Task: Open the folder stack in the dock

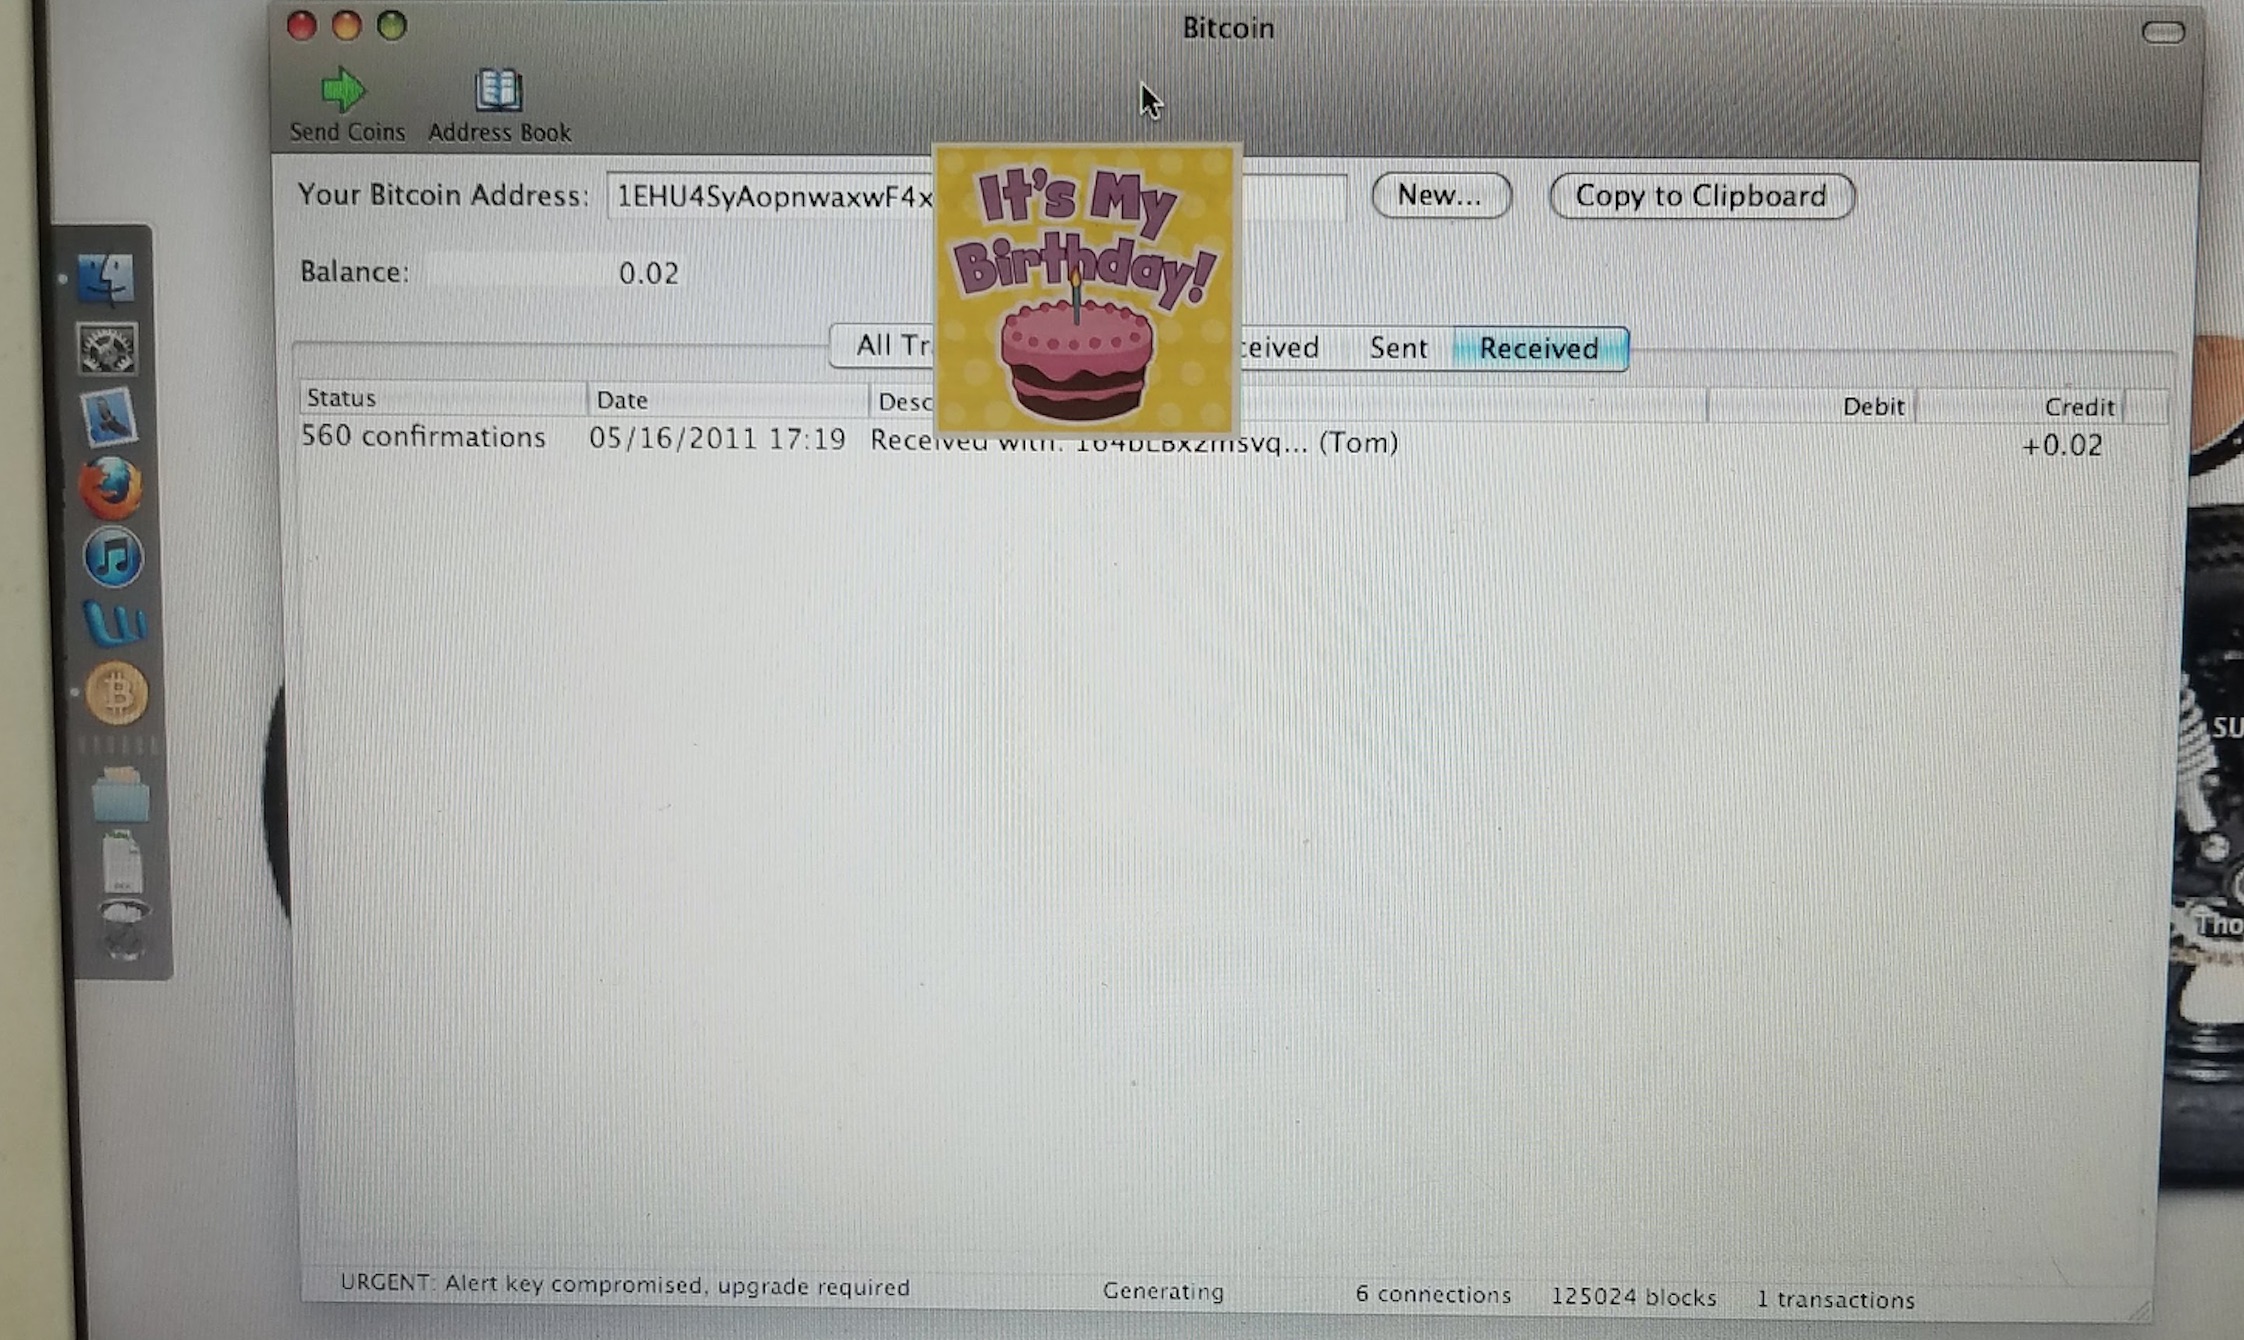Action: 120,795
